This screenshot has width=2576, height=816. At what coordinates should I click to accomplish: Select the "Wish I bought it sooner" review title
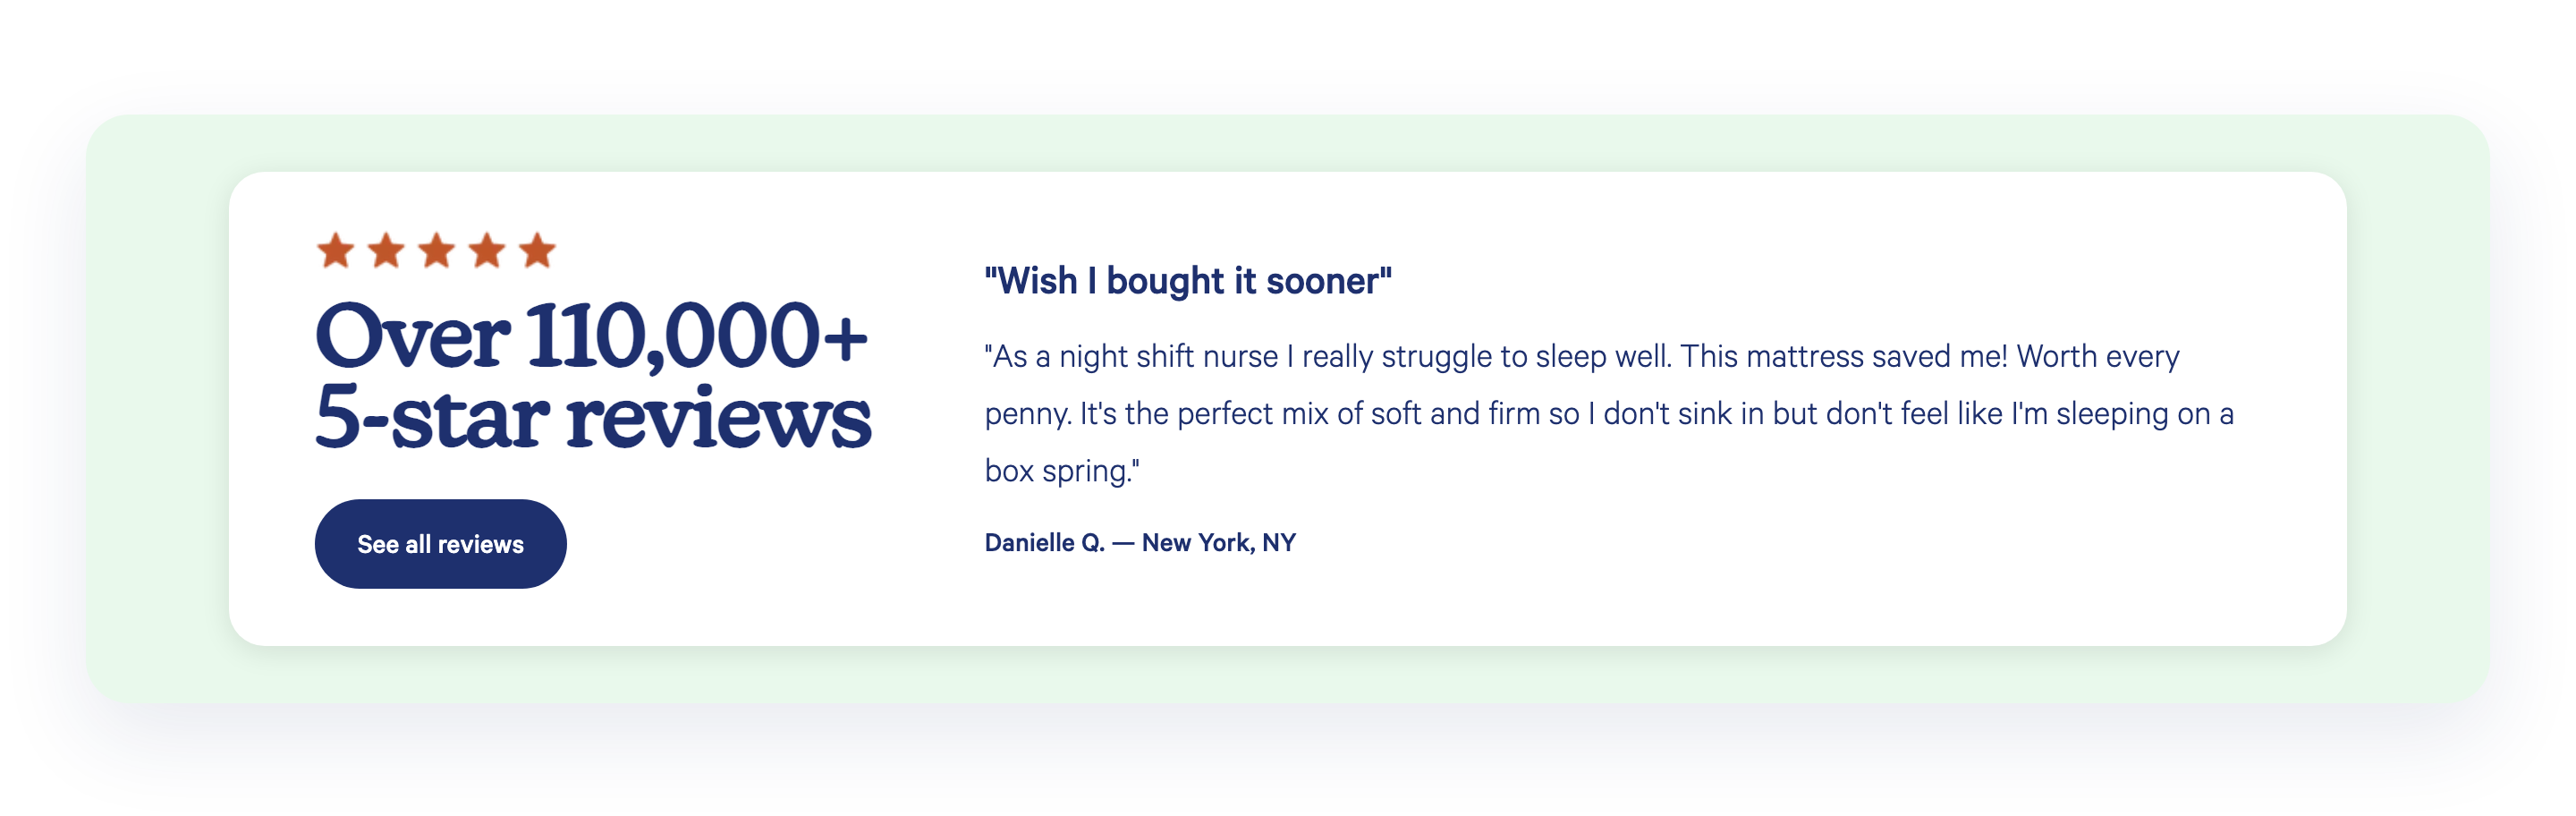[x=1188, y=281]
